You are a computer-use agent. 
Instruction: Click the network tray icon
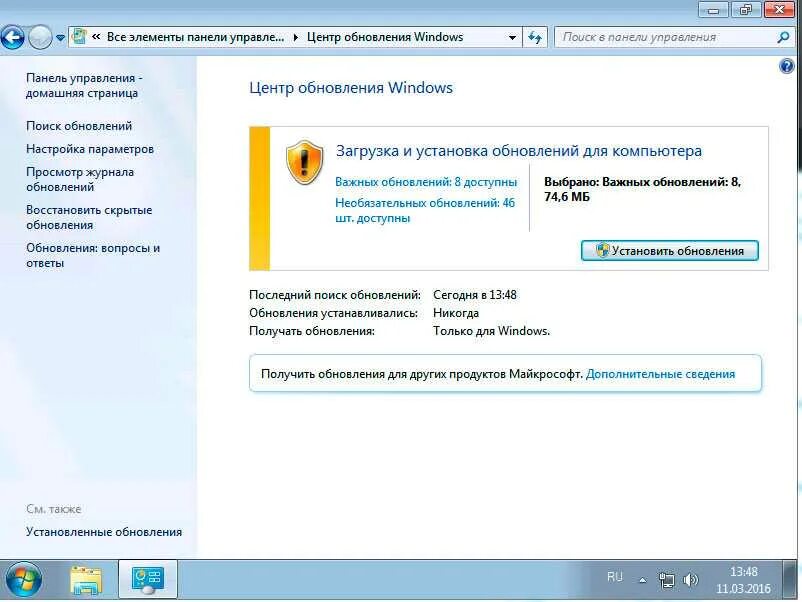point(666,580)
